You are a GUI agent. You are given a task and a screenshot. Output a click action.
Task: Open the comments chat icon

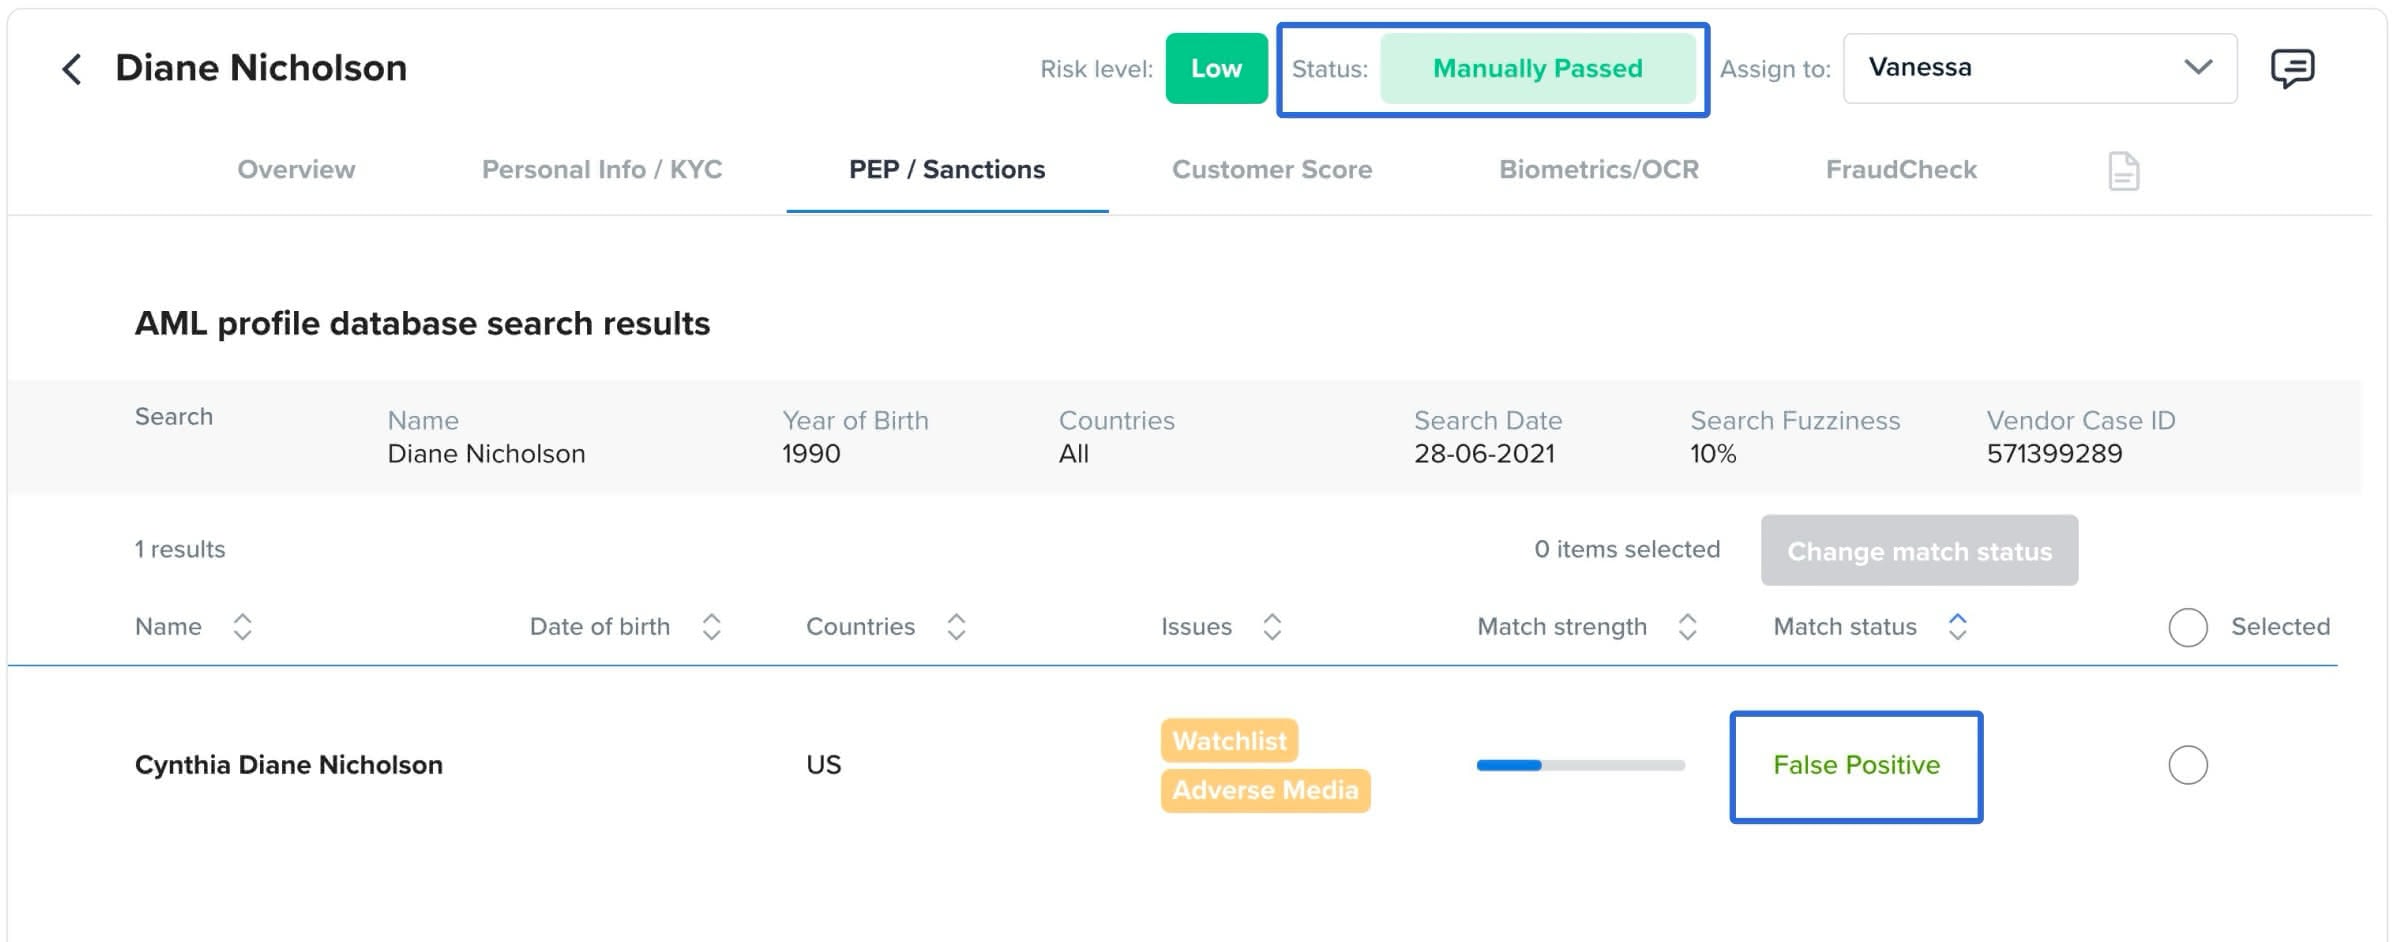[2292, 69]
